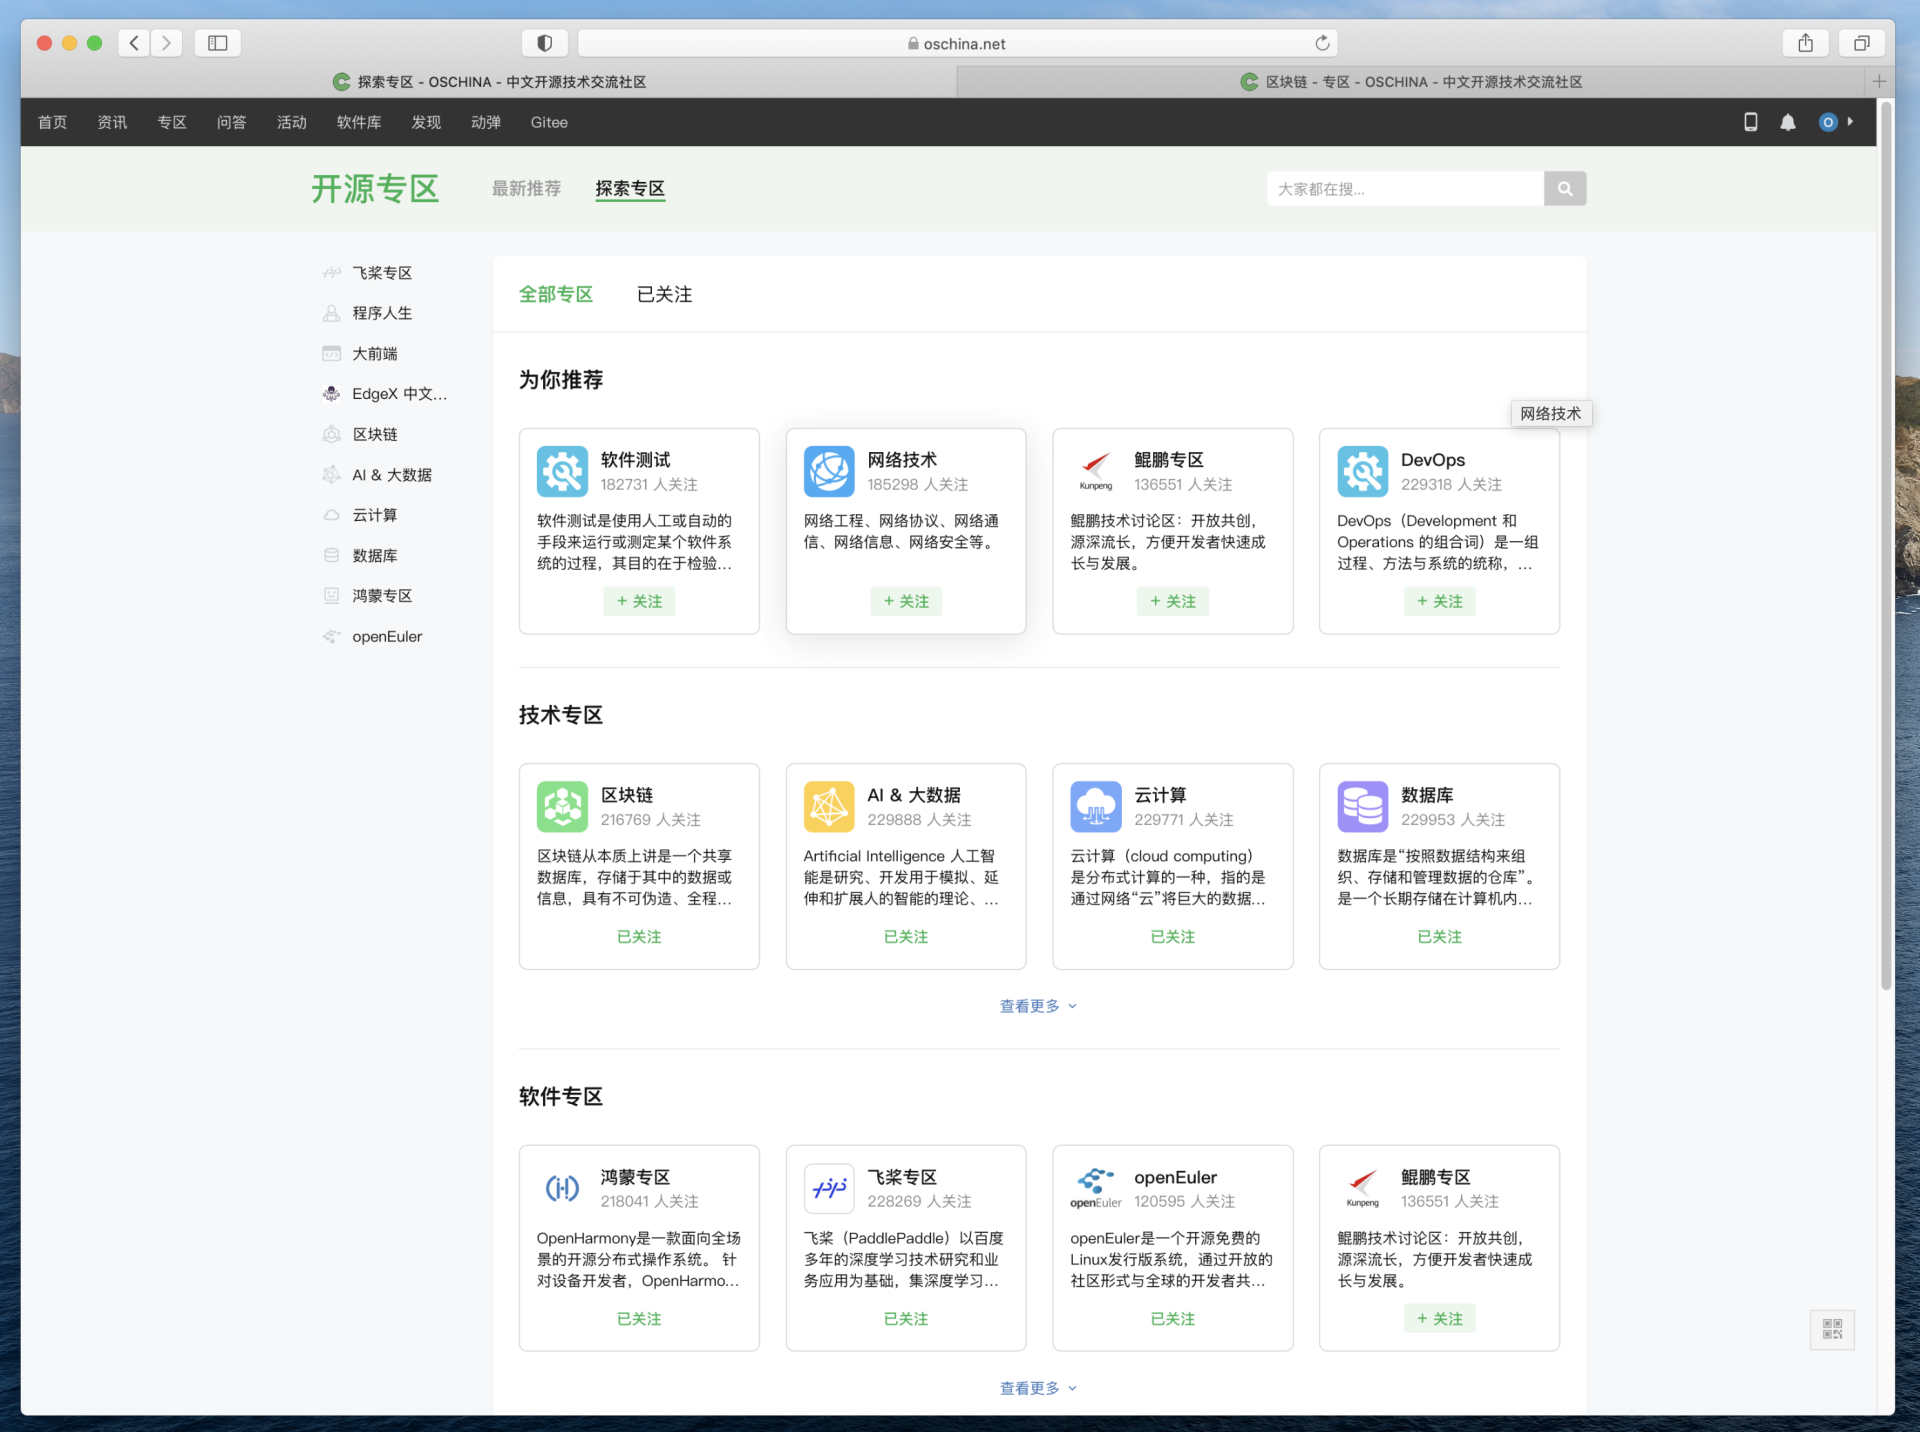The width and height of the screenshot is (1920, 1432).
Task: Follow 网络技术 with + 关注 button
Action: click(x=906, y=601)
